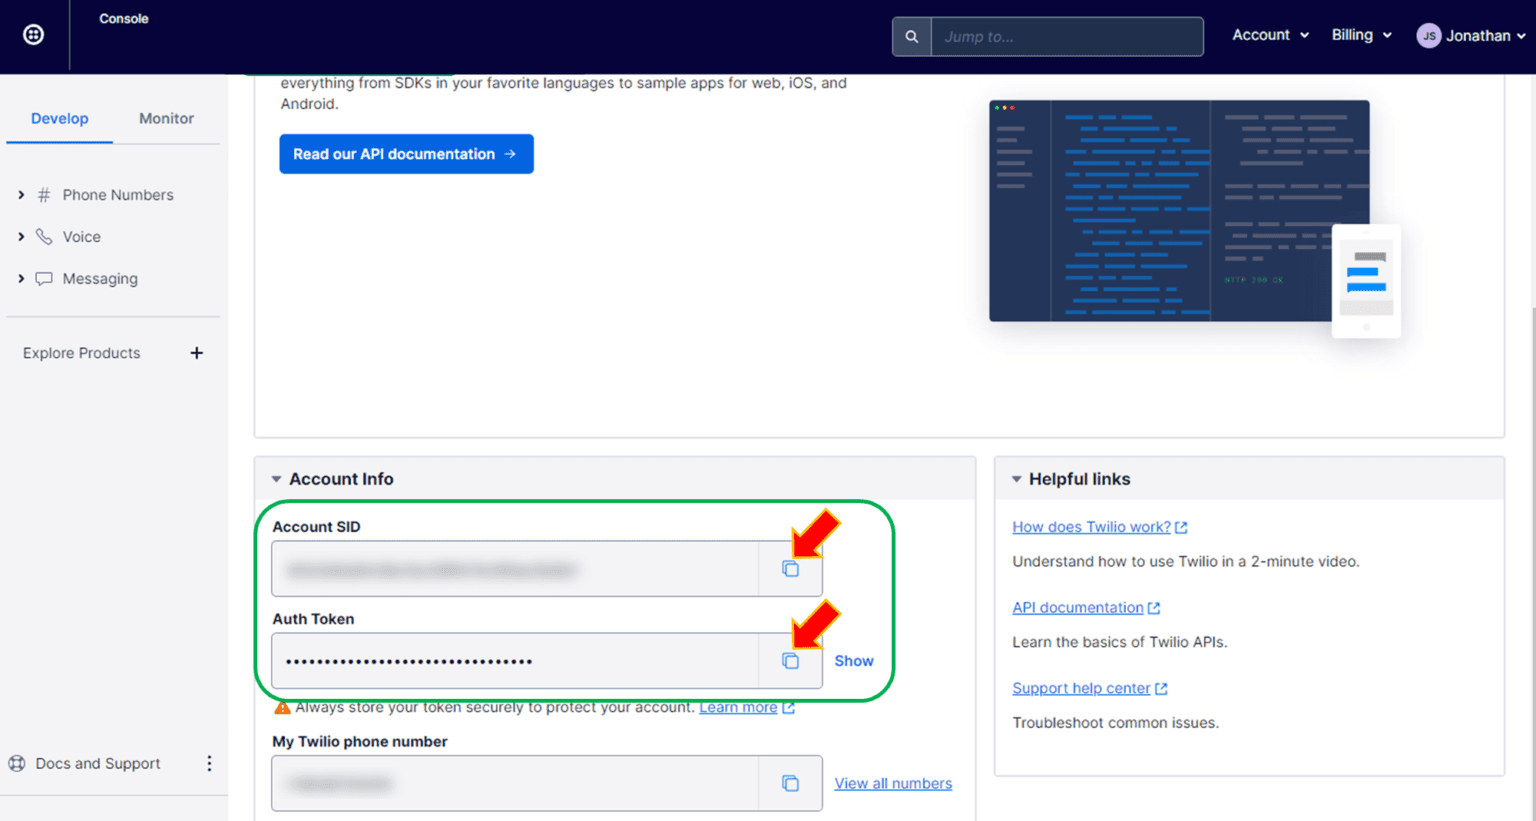The image size is (1536, 821).
Task: Copy the Account SID using its copy icon
Action: (791, 567)
